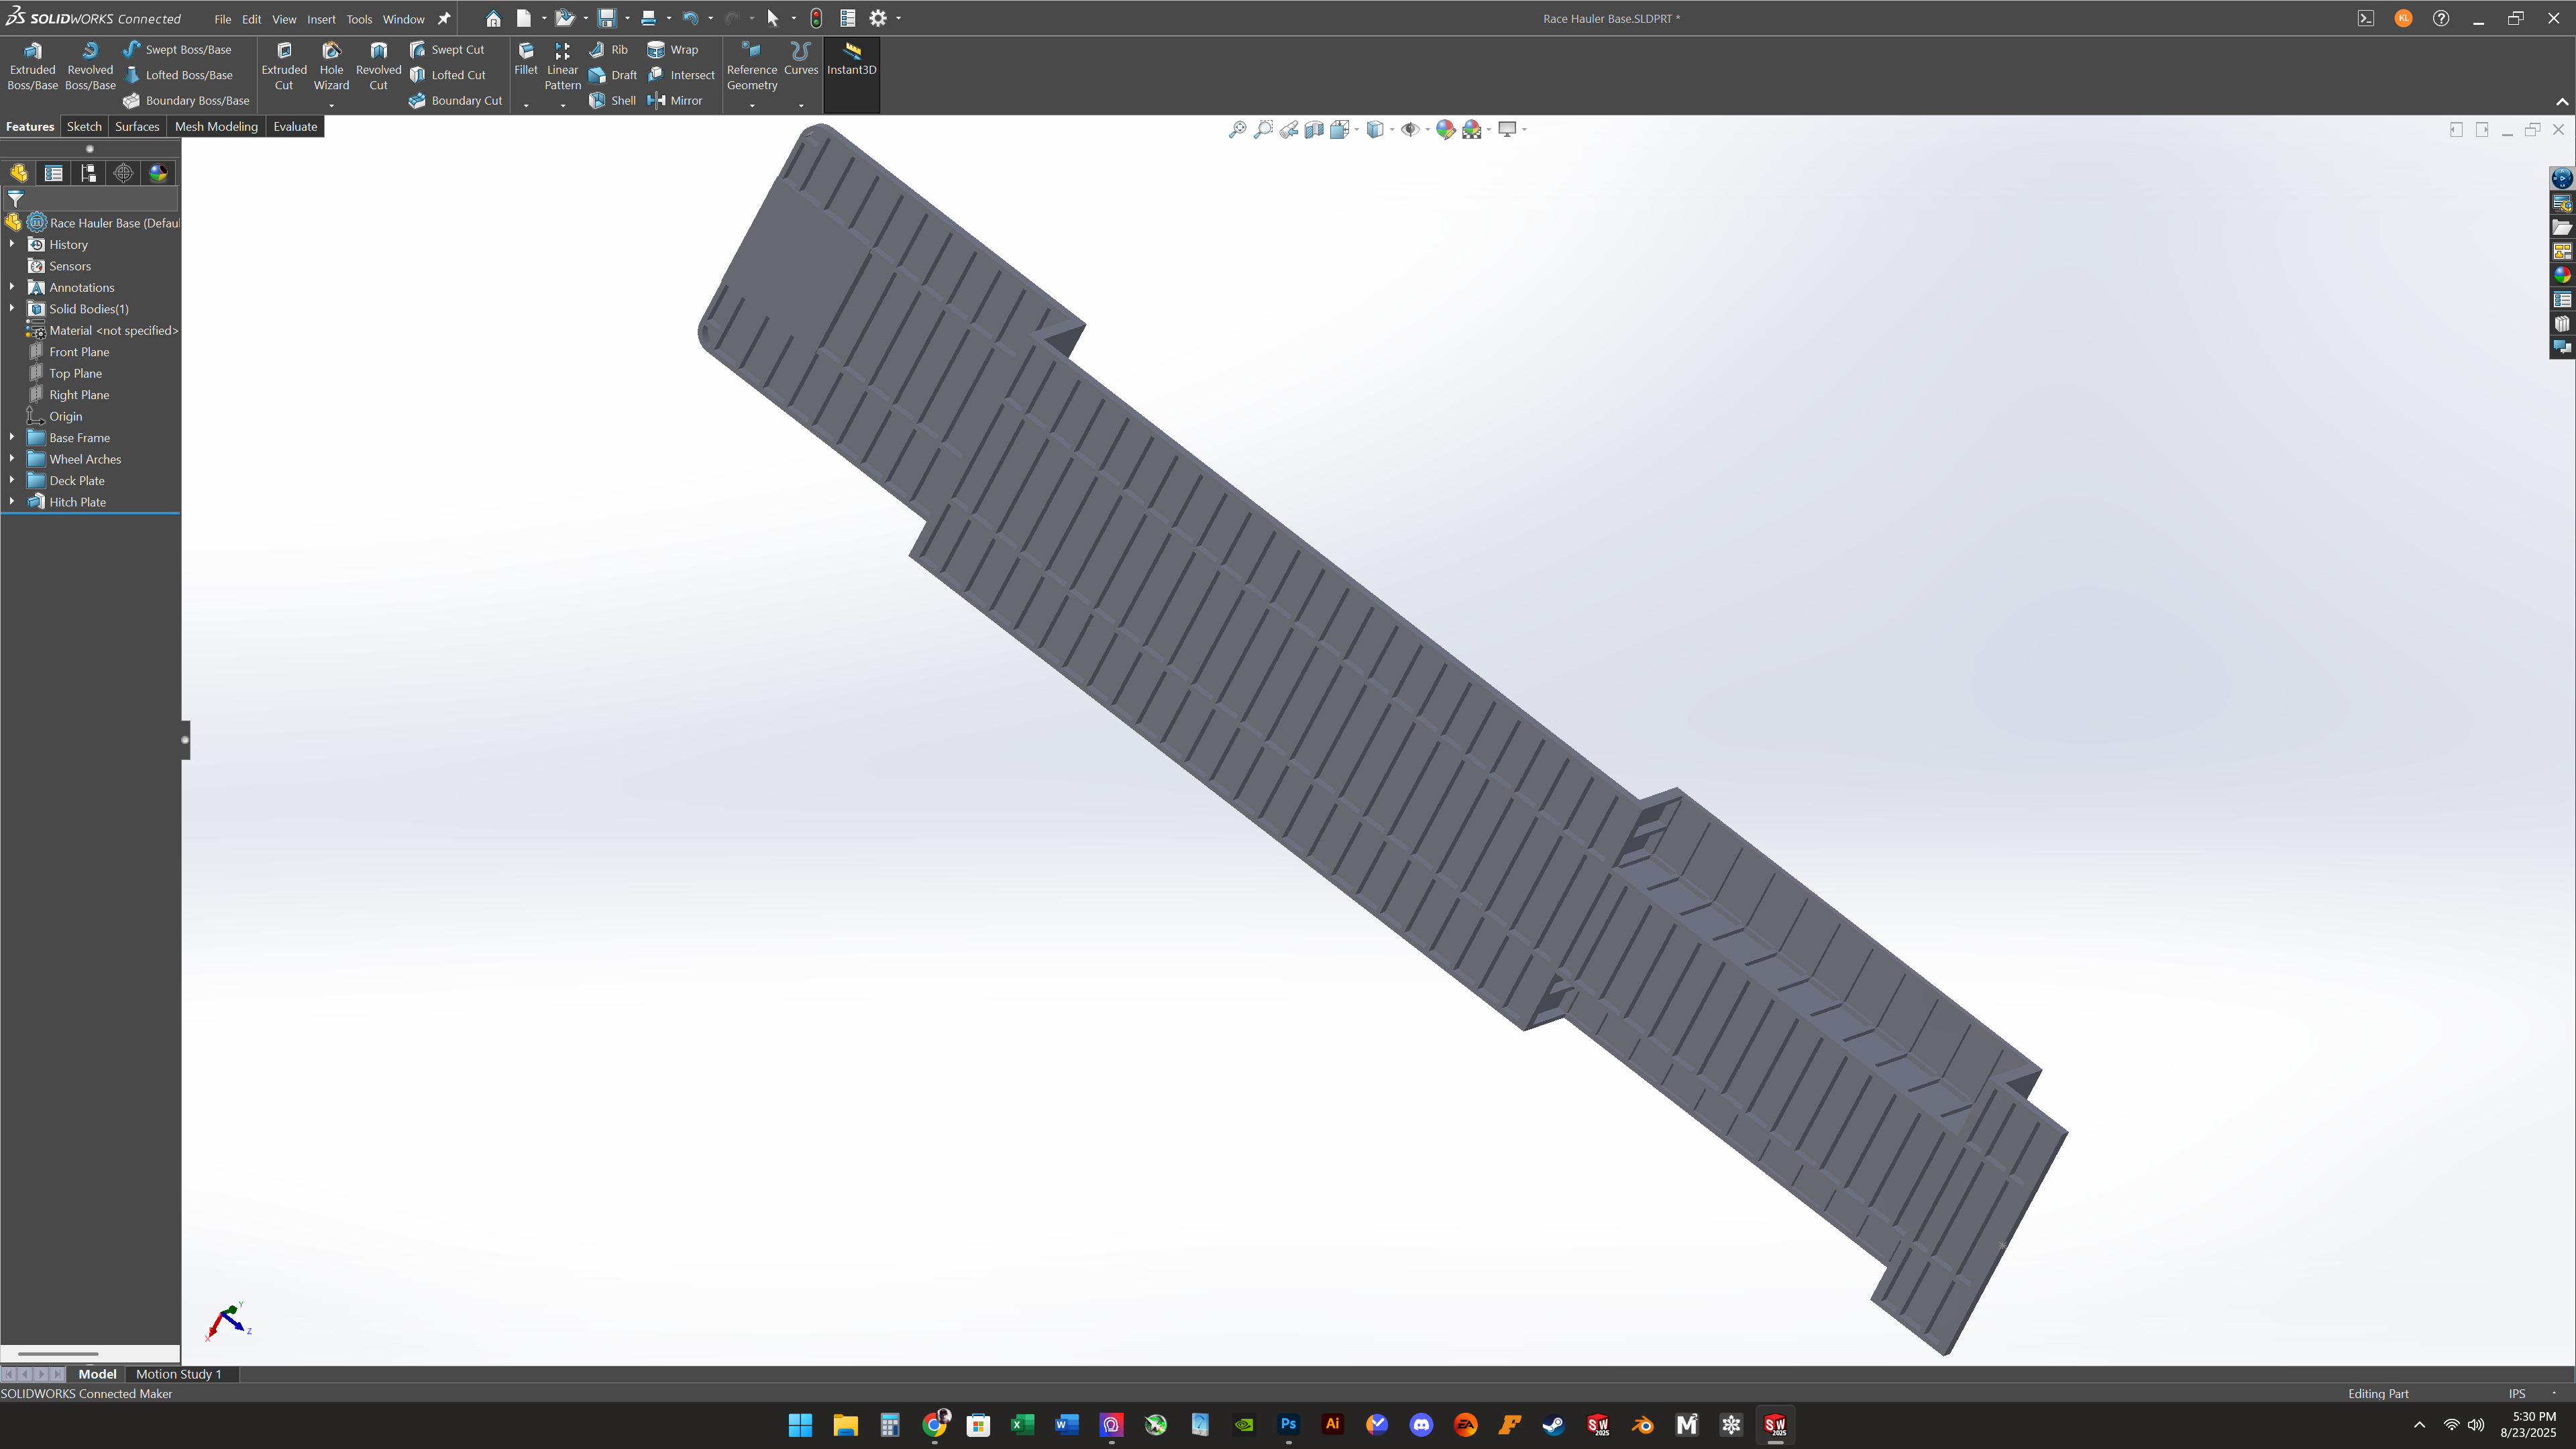Open the ConfigurationManager tab icon
The width and height of the screenshot is (2576, 1449).
[x=89, y=173]
